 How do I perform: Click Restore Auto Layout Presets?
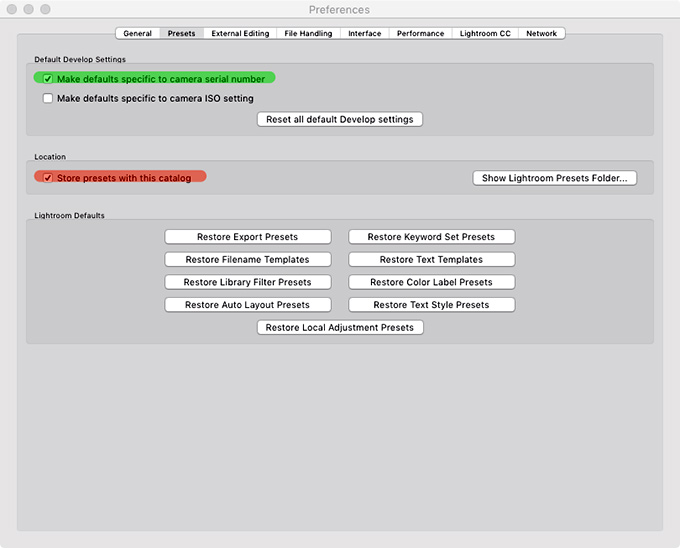(x=248, y=304)
